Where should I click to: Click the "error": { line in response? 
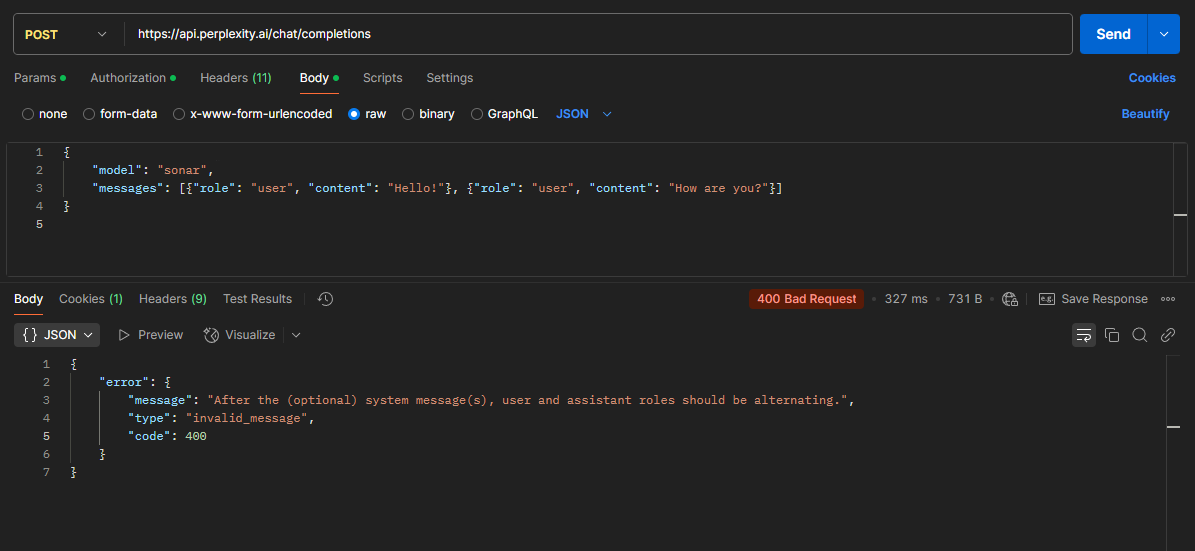point(136,381)
